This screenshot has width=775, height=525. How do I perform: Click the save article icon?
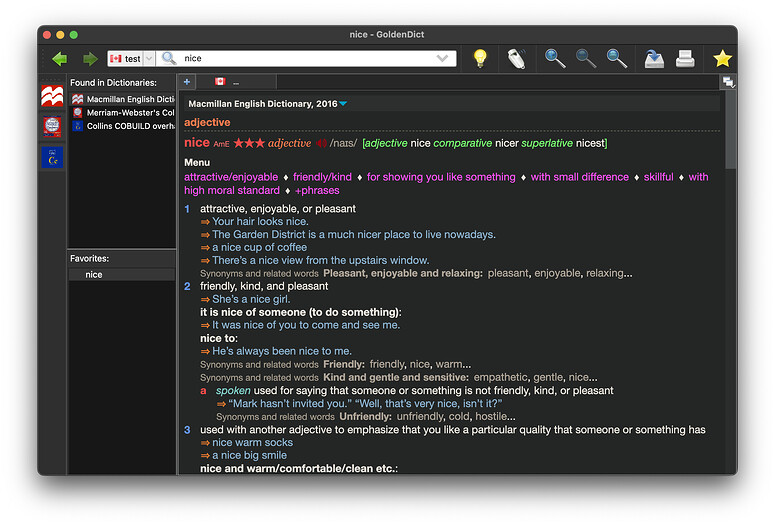point(654,59)
